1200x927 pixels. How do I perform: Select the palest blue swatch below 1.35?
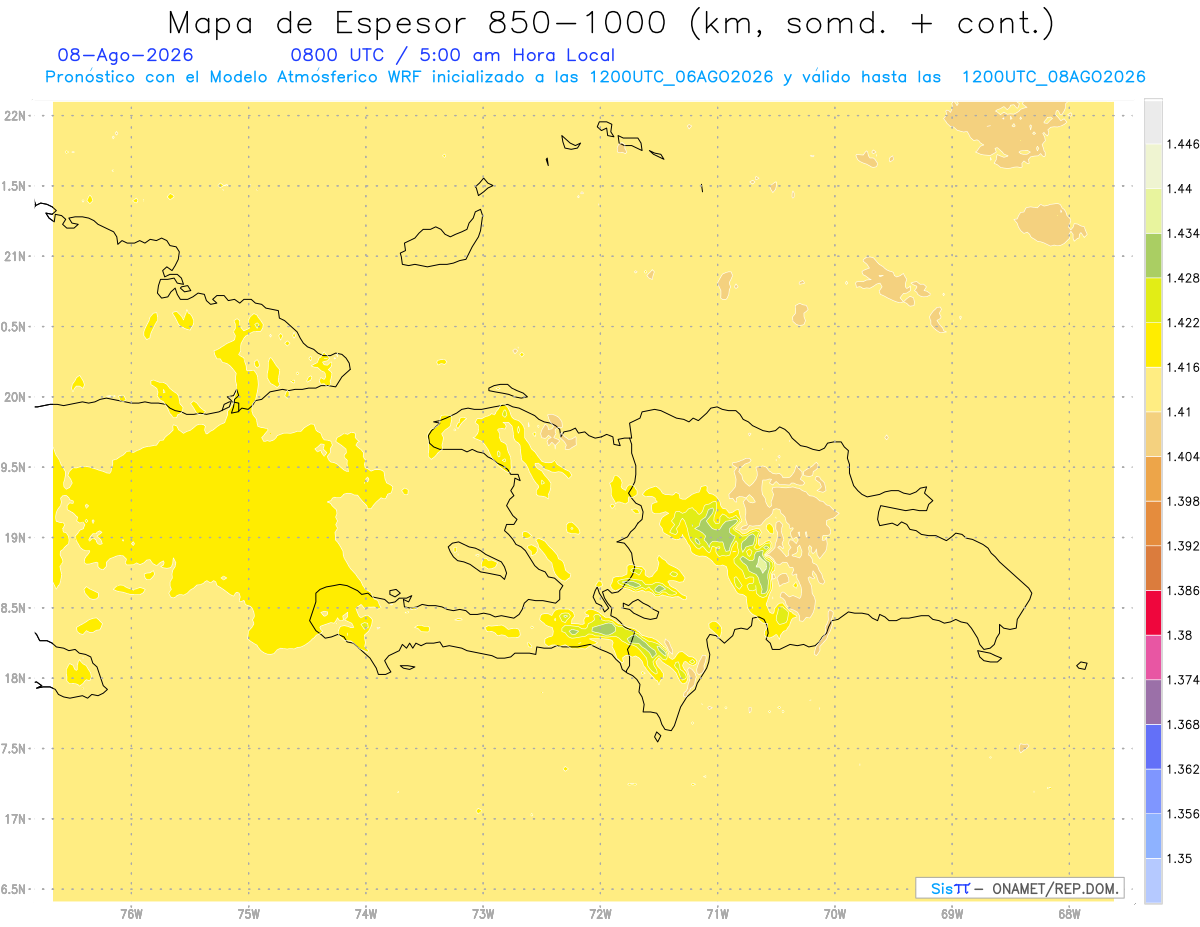pos(1153,881)
